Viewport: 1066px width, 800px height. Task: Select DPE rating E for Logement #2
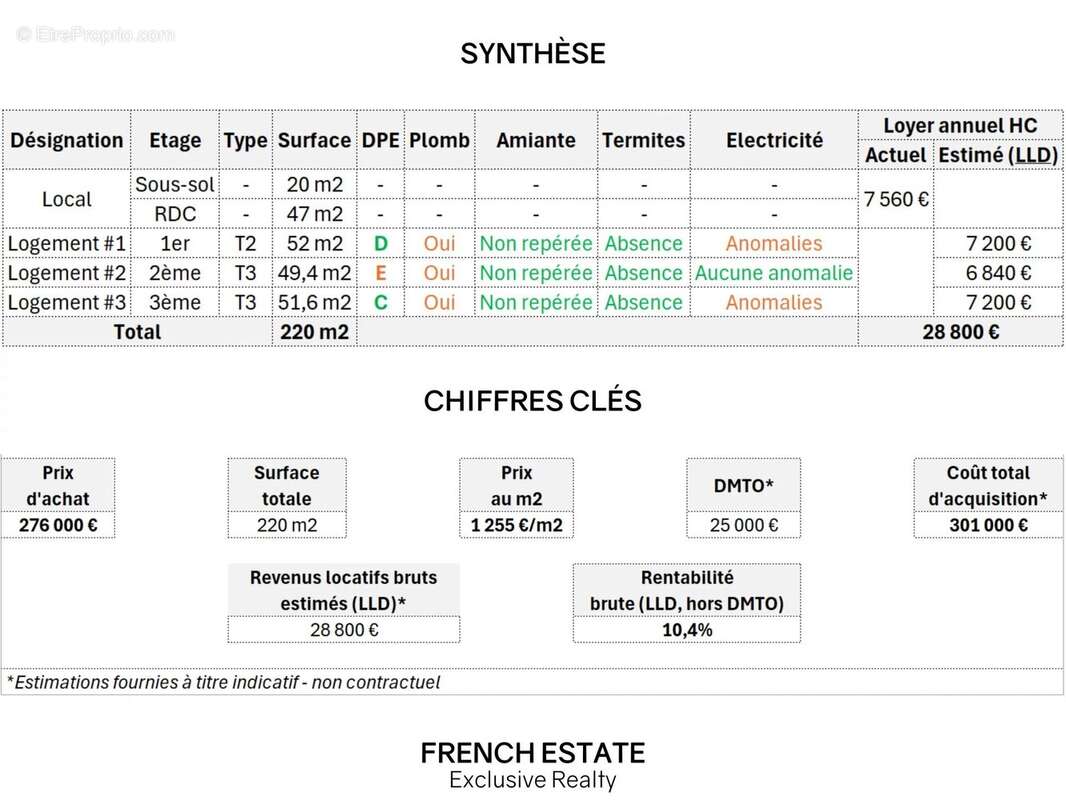(x=380, y=273)
